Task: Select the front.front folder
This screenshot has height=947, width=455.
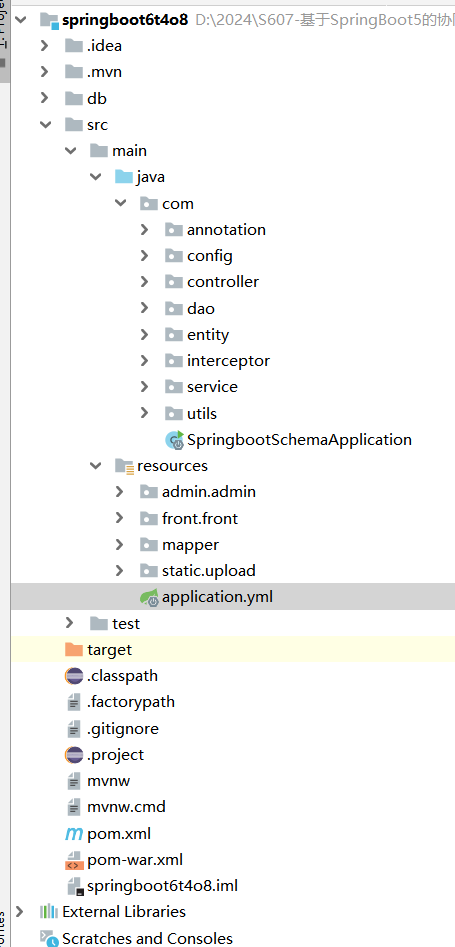Action: tap(200, 518)
